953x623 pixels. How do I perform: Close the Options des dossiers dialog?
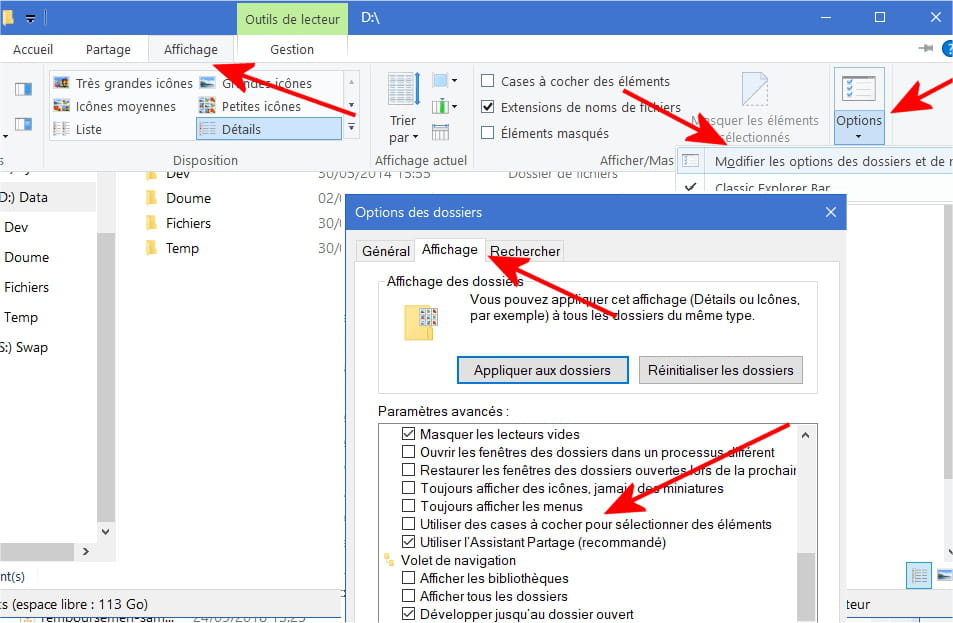click(x=831, y=212)
